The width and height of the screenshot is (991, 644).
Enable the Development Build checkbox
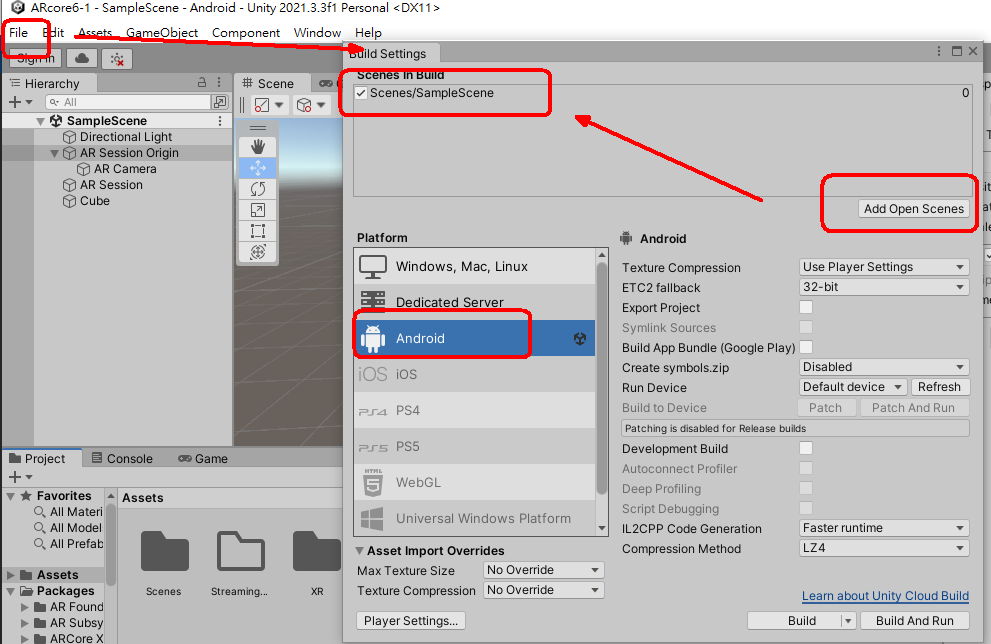(806, 448)
